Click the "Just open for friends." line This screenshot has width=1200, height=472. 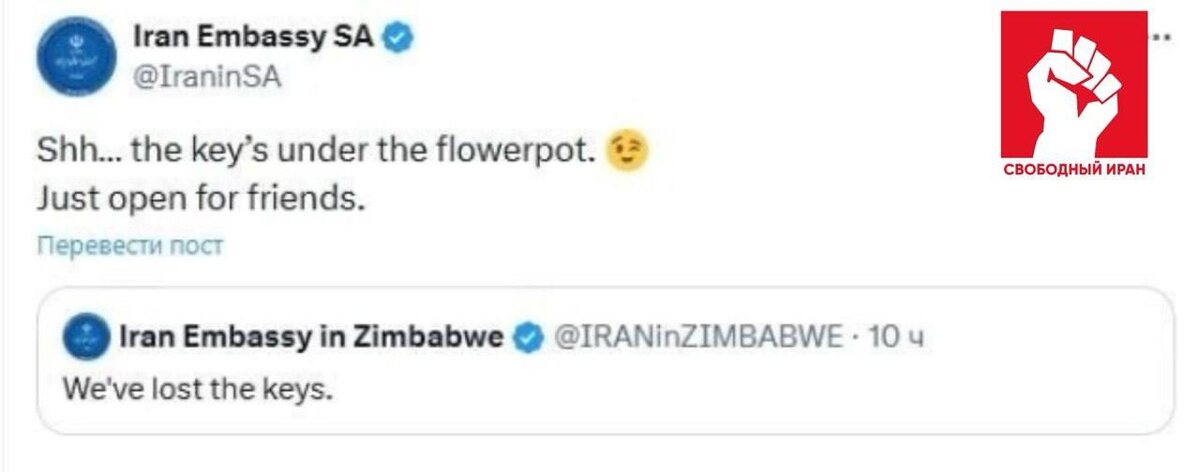pos(197,197)
